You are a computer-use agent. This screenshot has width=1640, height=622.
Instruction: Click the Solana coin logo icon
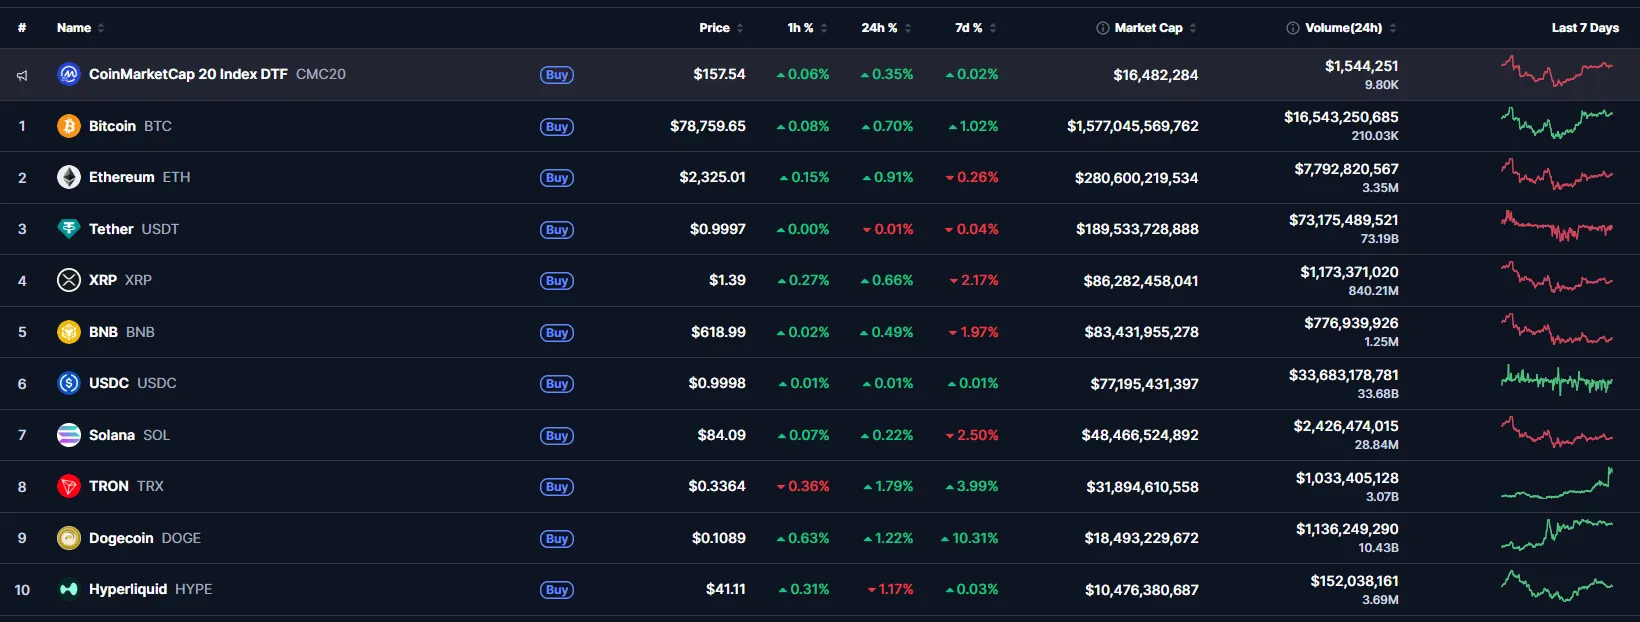[69, 435]
